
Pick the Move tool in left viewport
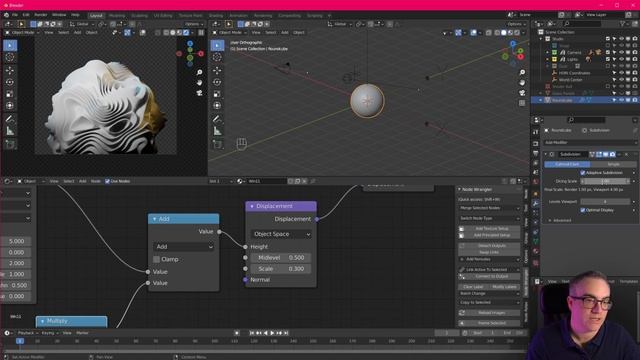pos(10,71)
